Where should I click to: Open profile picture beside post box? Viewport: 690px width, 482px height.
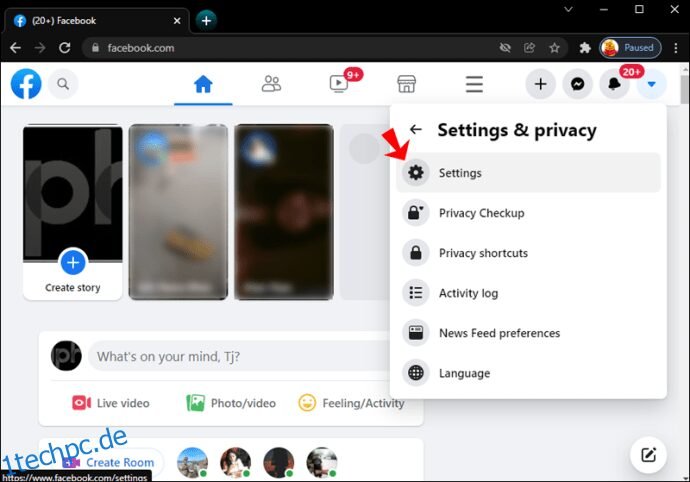click(x=66, y=356)
